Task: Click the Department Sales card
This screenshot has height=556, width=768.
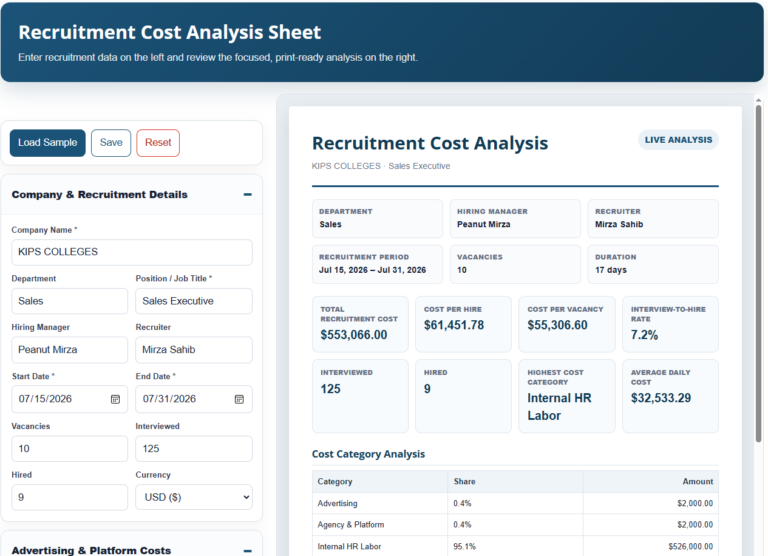Action: pyautogui.click(x=377, y=218)
